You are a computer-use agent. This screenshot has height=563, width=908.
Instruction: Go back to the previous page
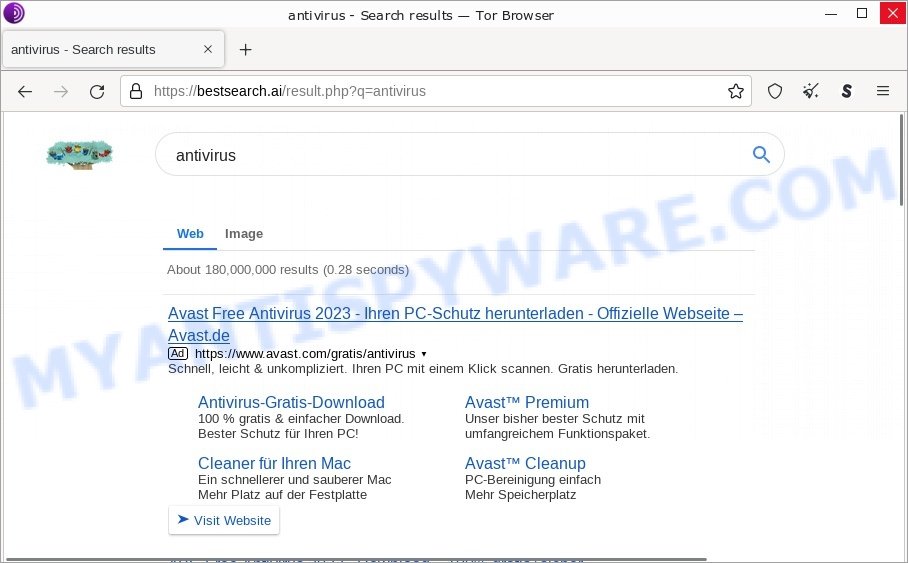25,92
